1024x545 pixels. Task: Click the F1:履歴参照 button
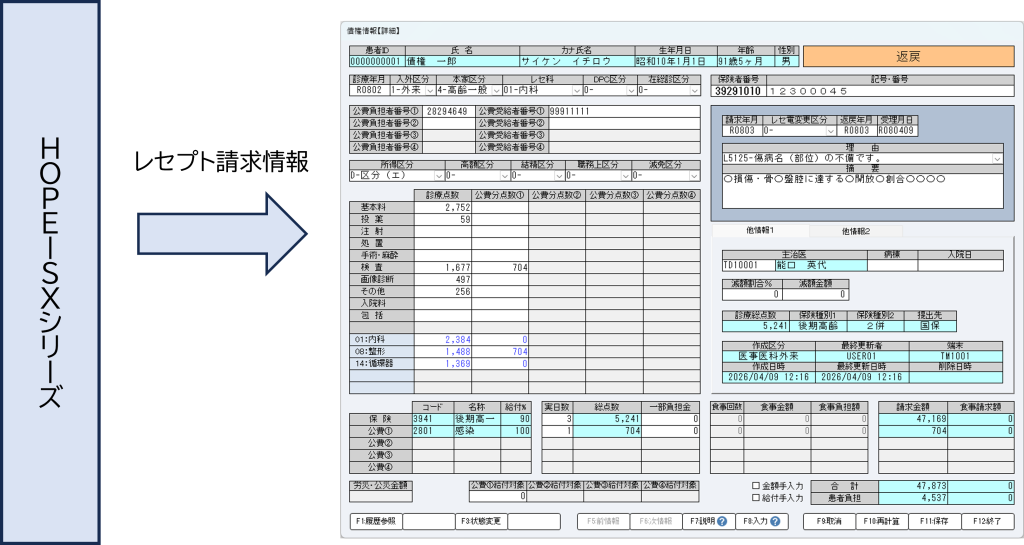click(376, 522)
